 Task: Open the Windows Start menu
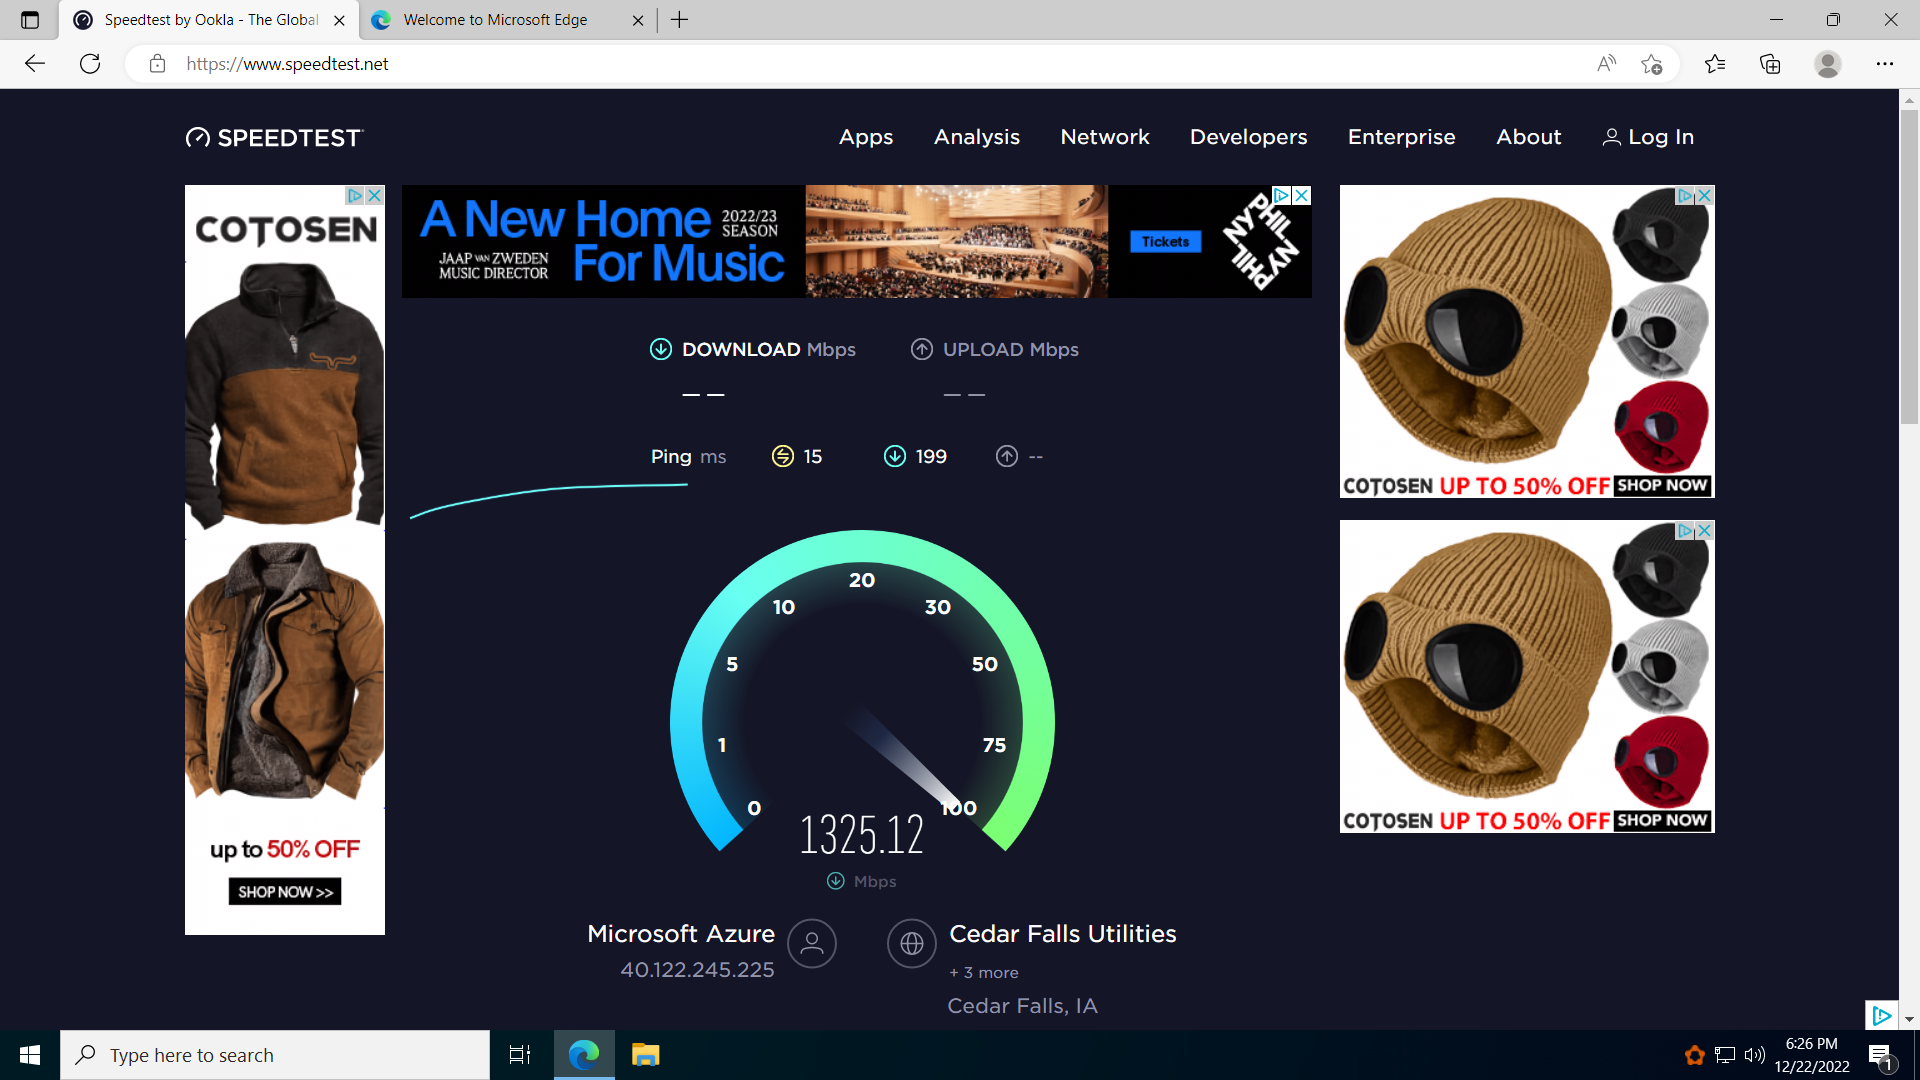click(30, 1055)
